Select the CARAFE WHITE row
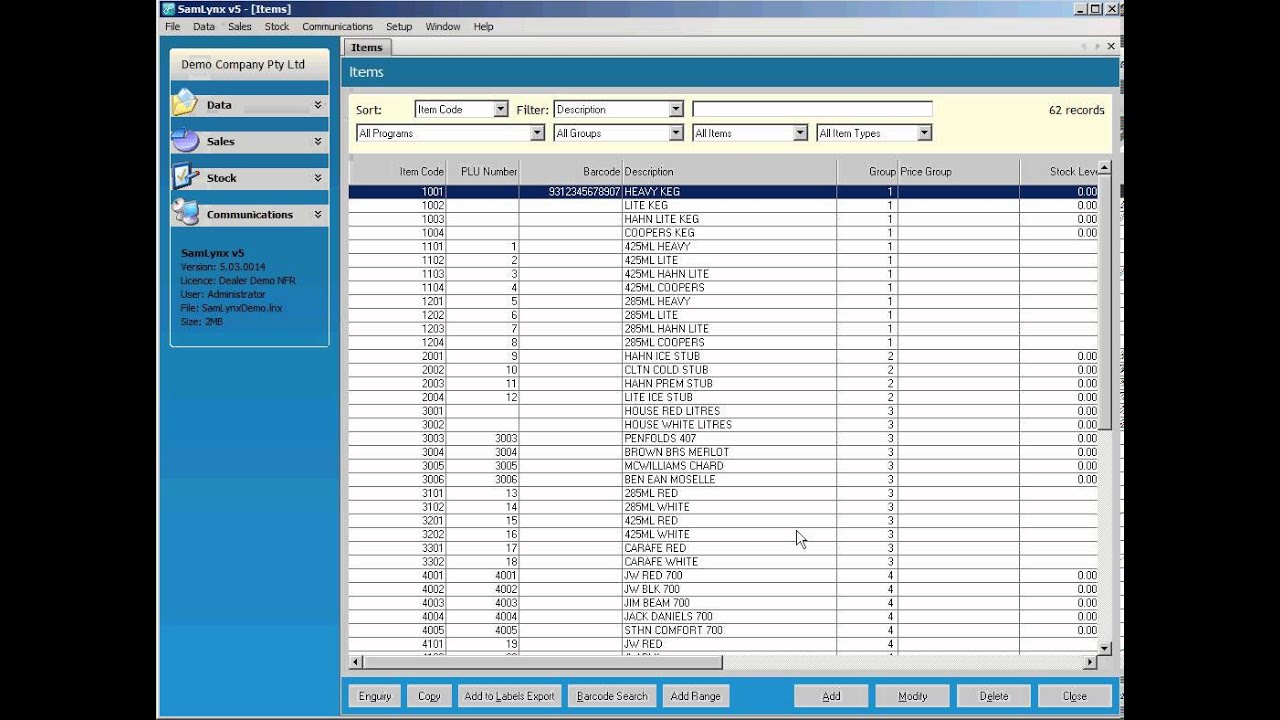1280x720 pixels. (x=723, y=562)
